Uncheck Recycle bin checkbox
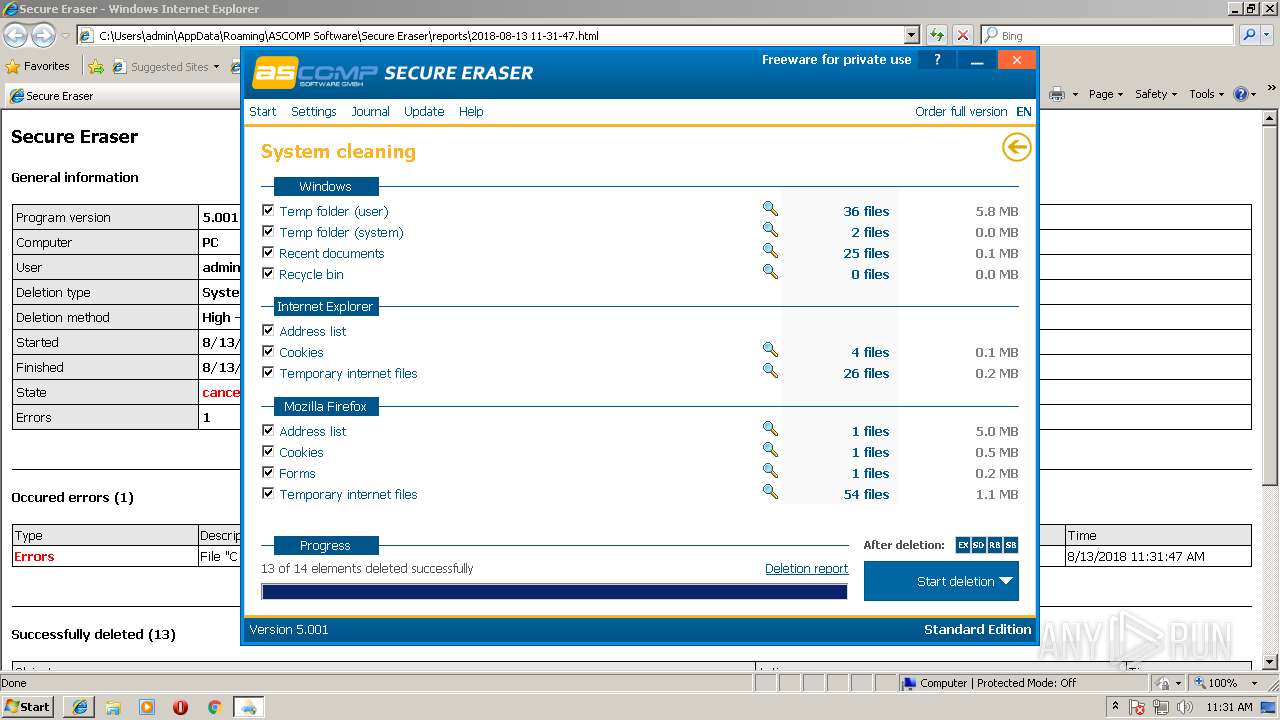Viewport: 1280px width, 720px height. pos(268,274)
